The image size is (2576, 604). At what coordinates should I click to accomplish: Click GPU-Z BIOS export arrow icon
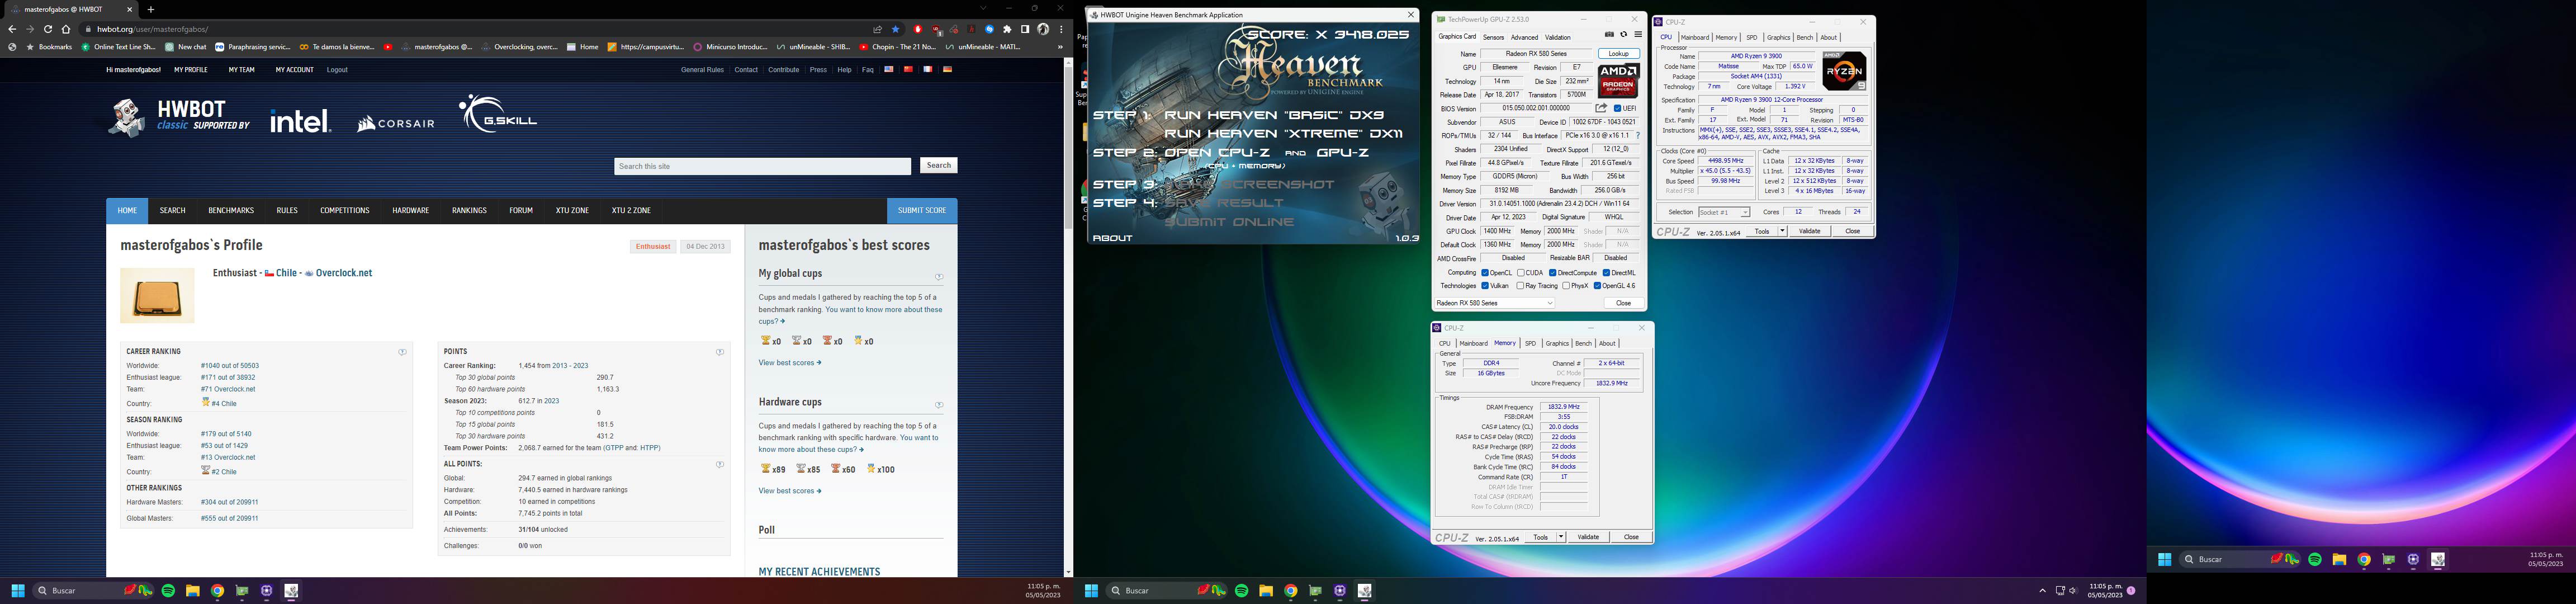[x=1601, y=108]
